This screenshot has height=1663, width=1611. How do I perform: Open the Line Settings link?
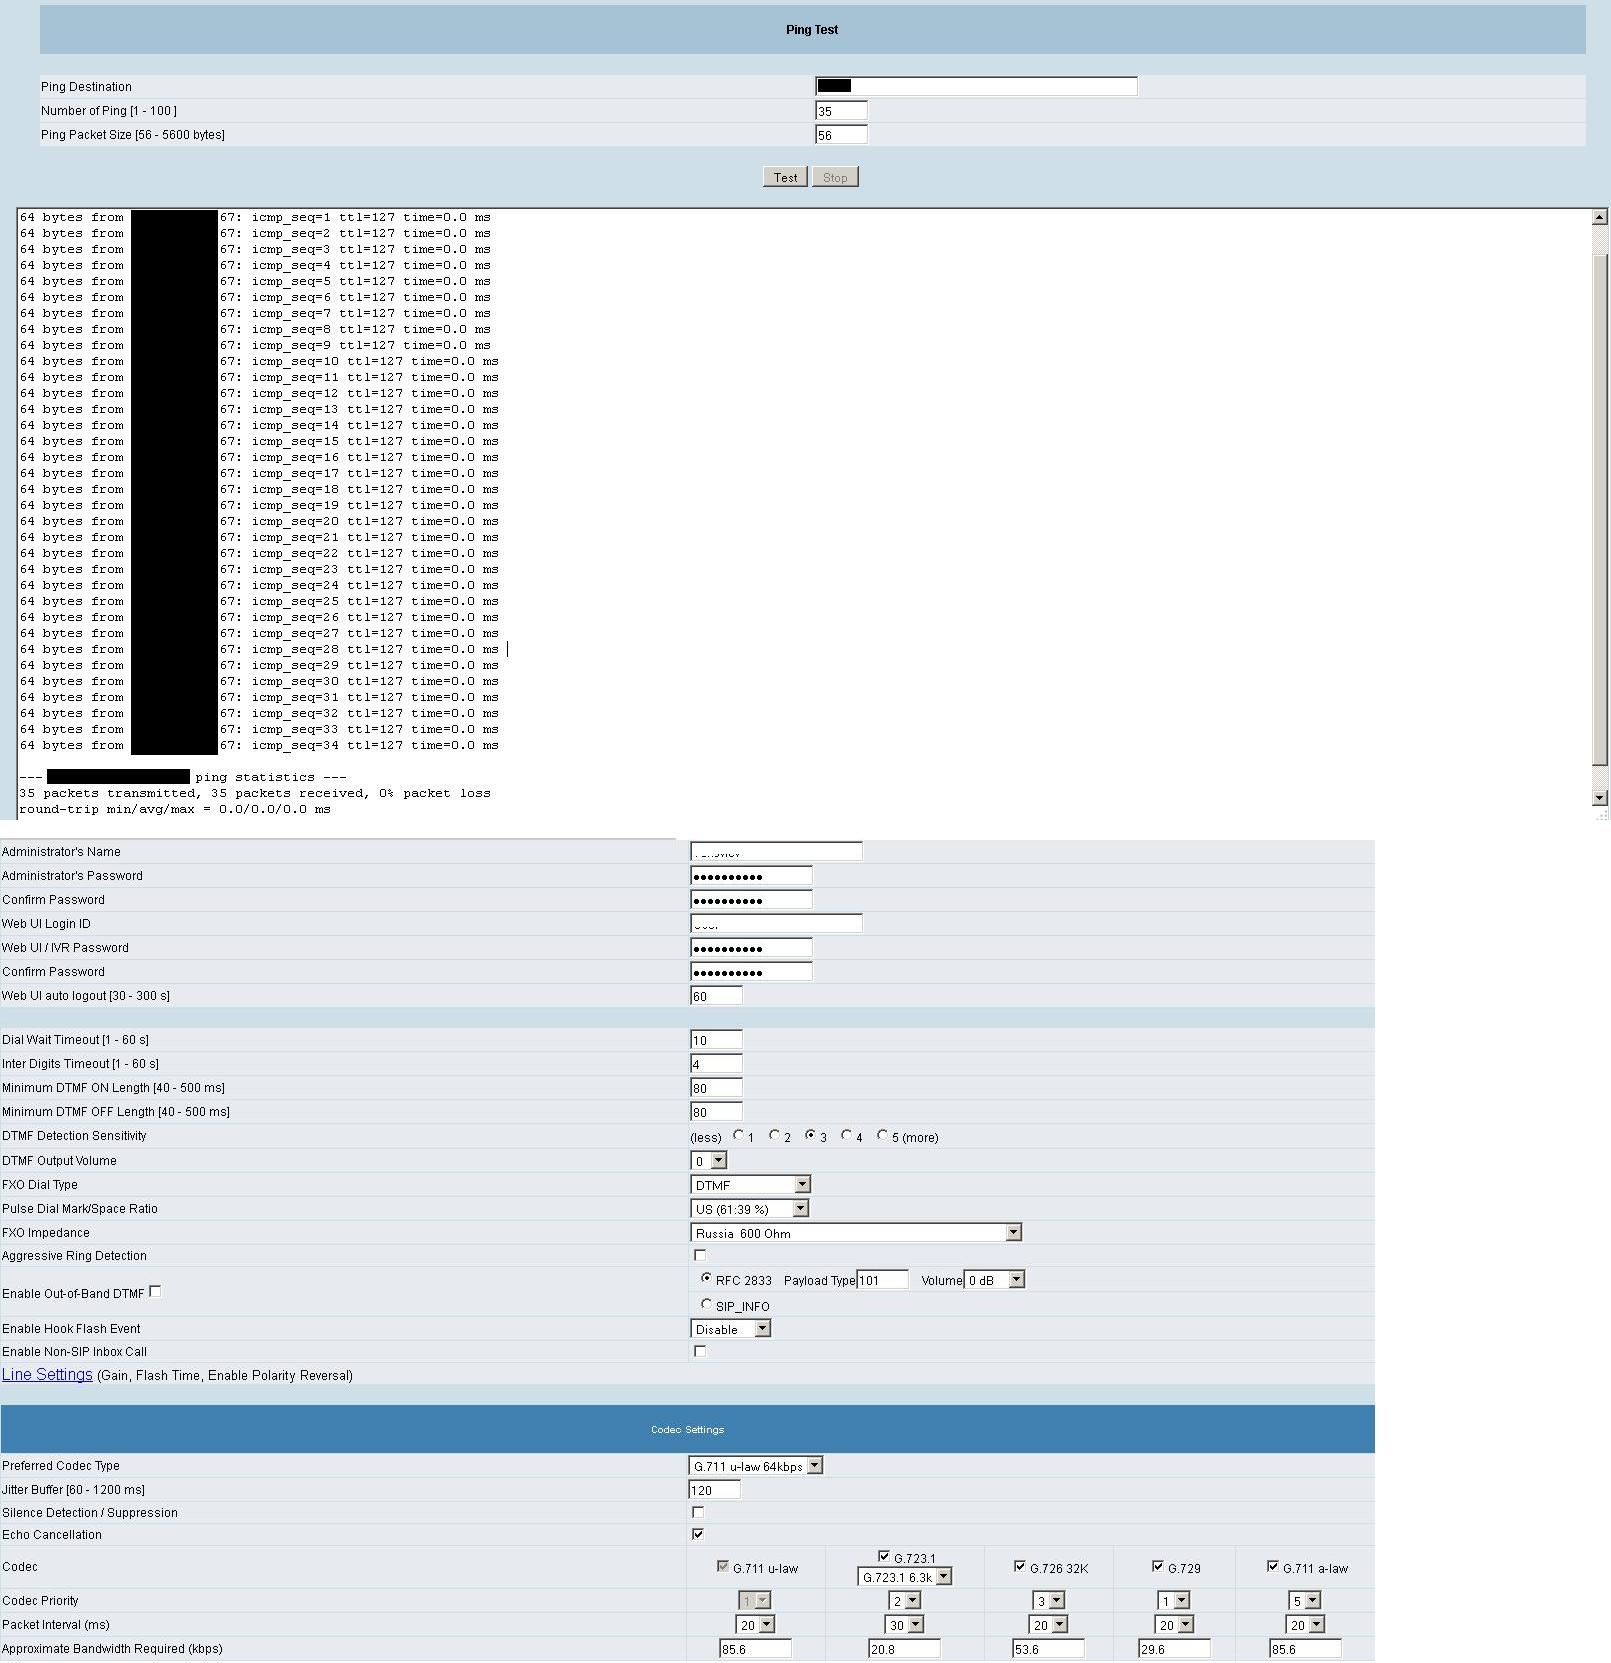point(47,1375)
